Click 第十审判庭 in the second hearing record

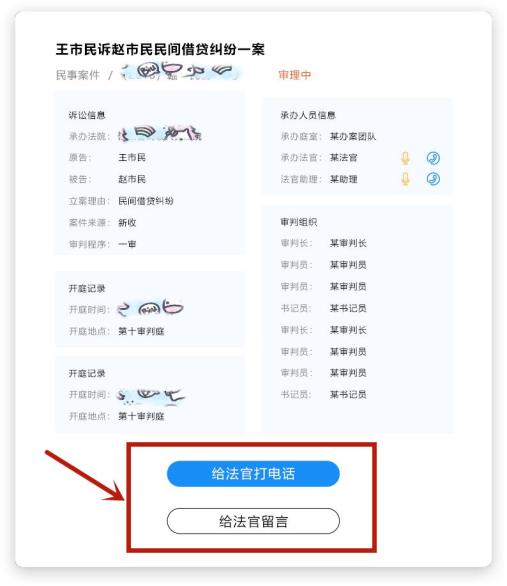[x=141, y=416]
